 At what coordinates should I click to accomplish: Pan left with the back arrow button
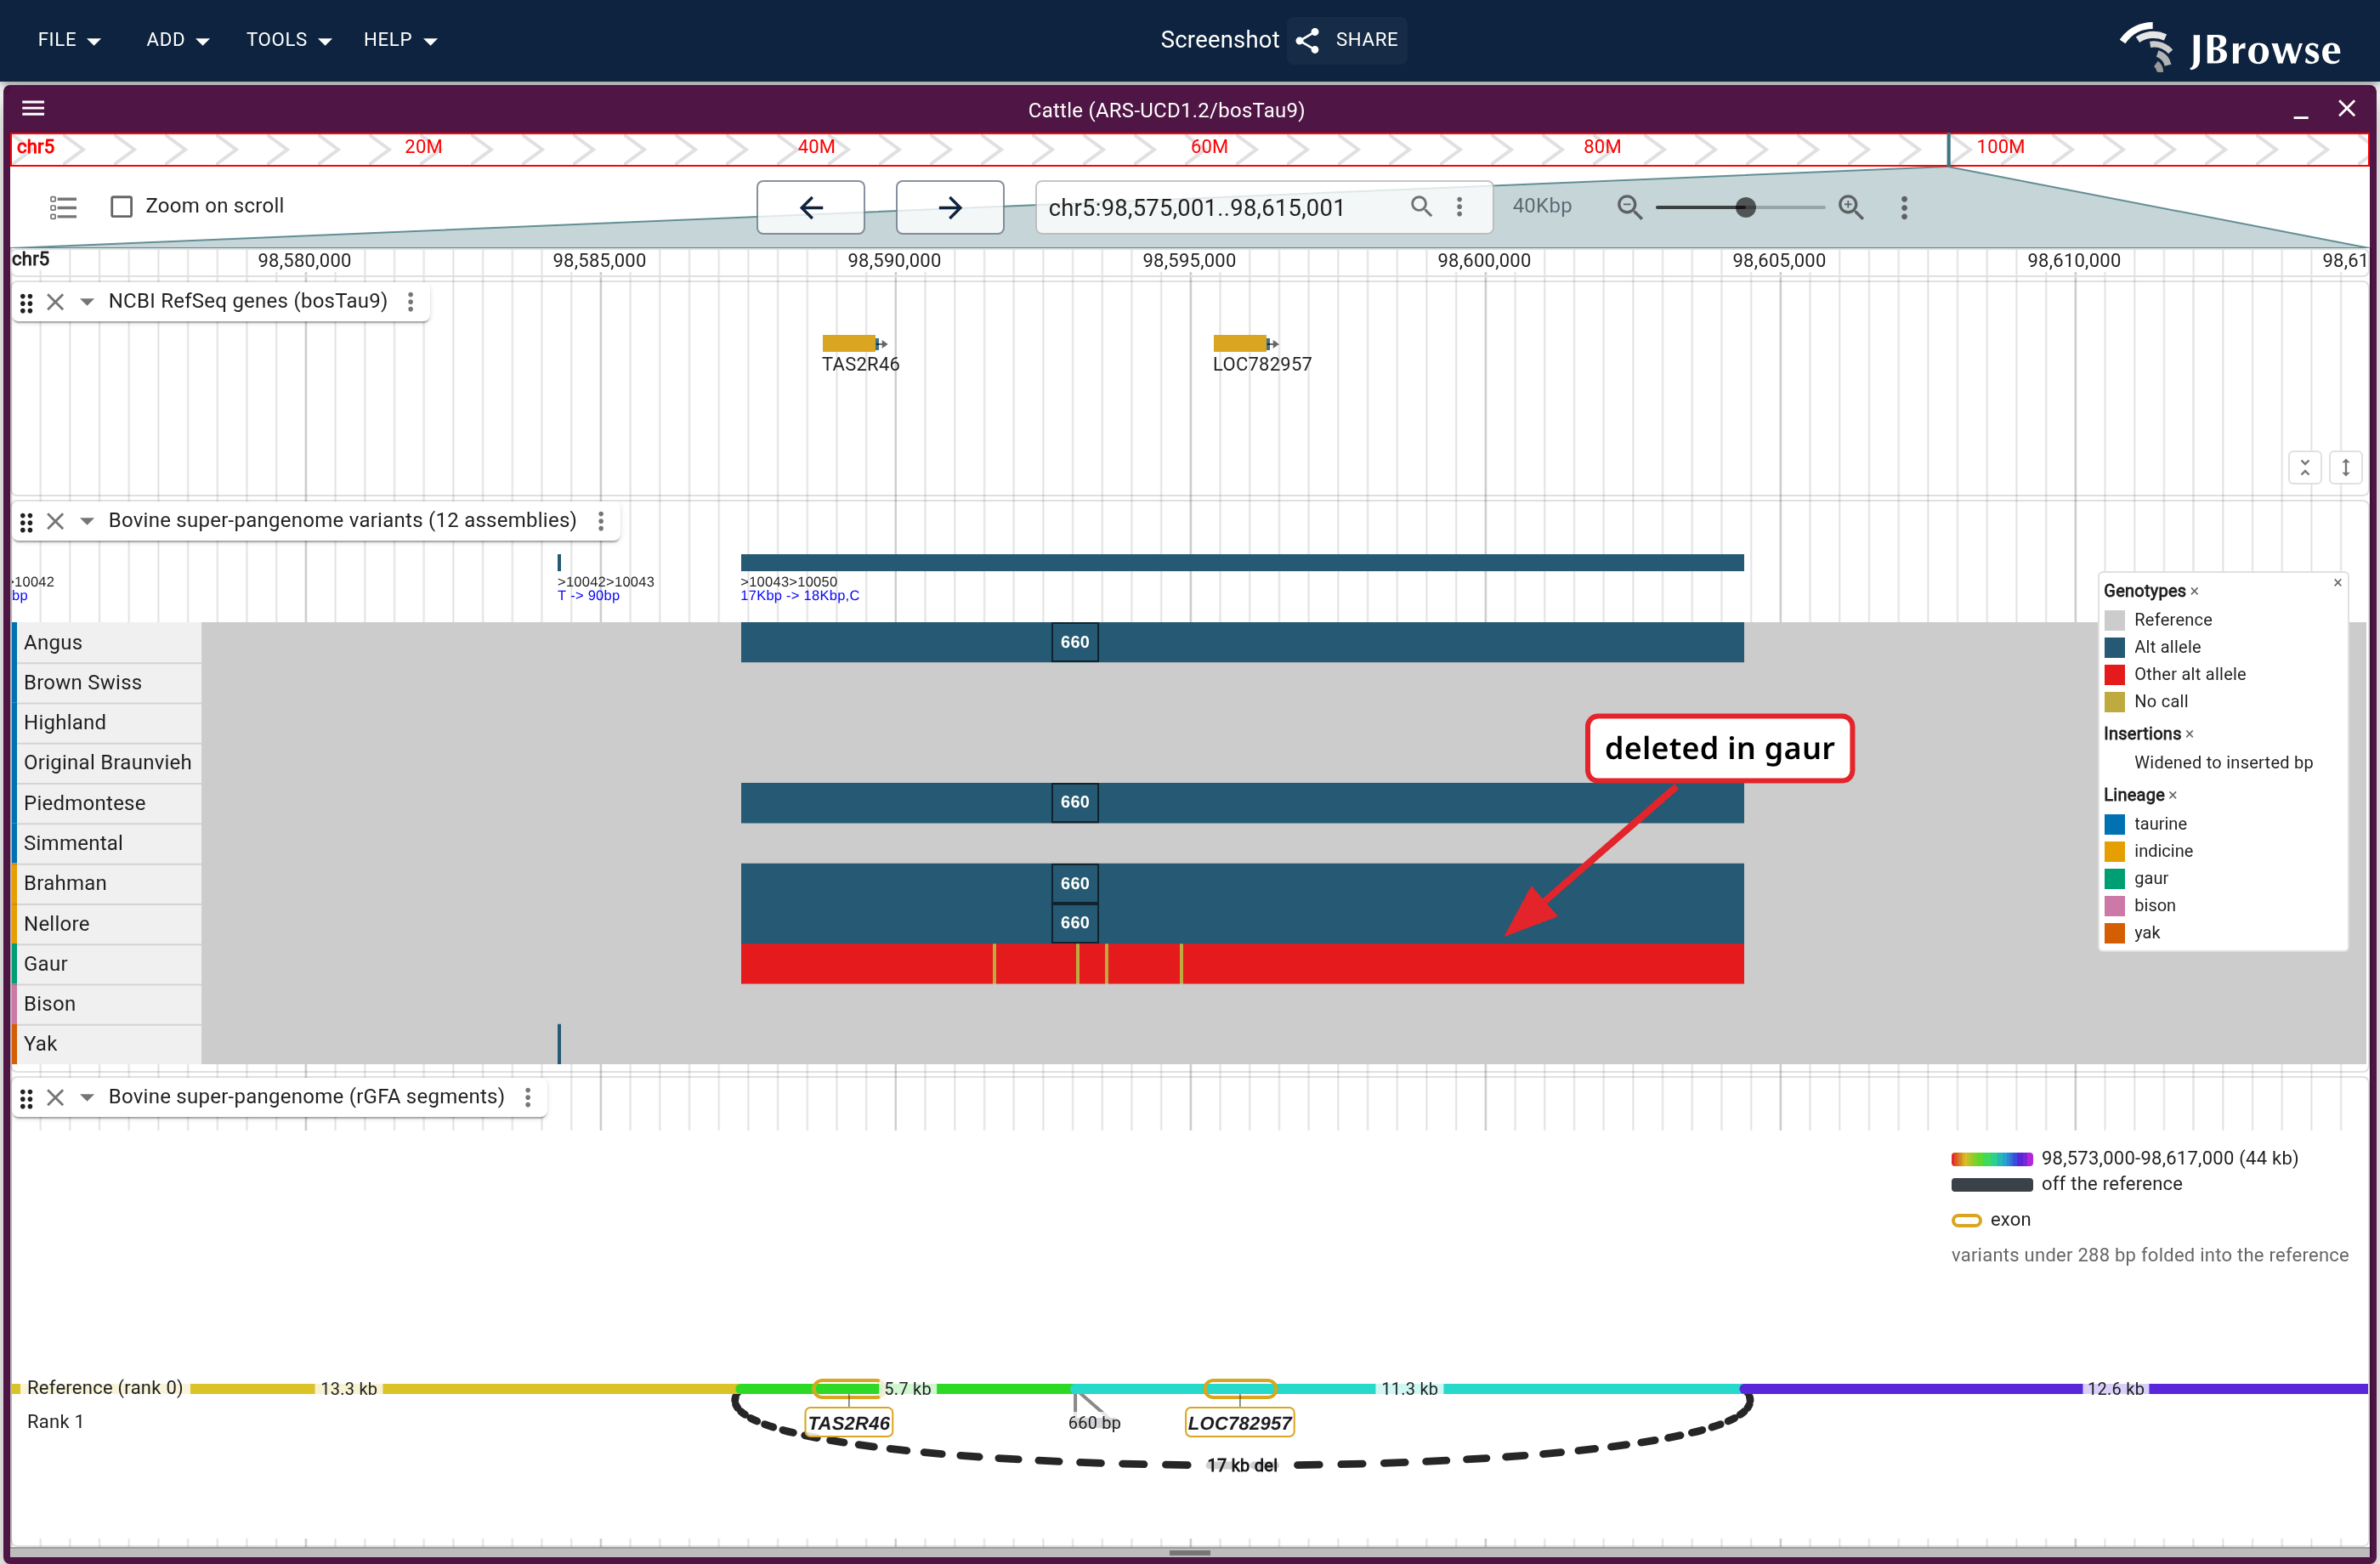pos(811,207)
